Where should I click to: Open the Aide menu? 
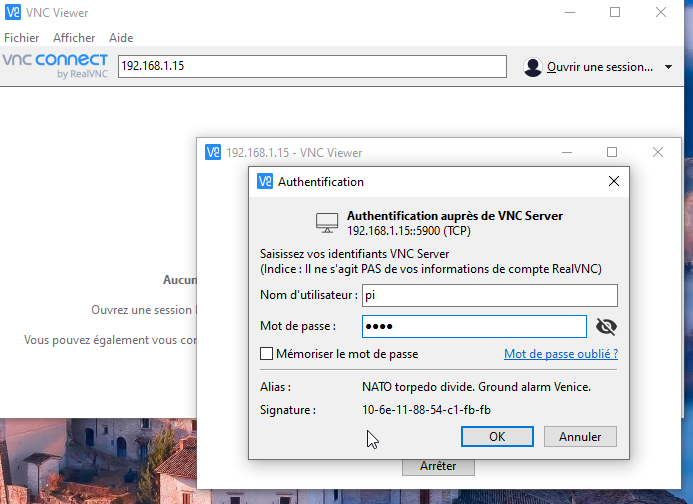tap(121, 38)
